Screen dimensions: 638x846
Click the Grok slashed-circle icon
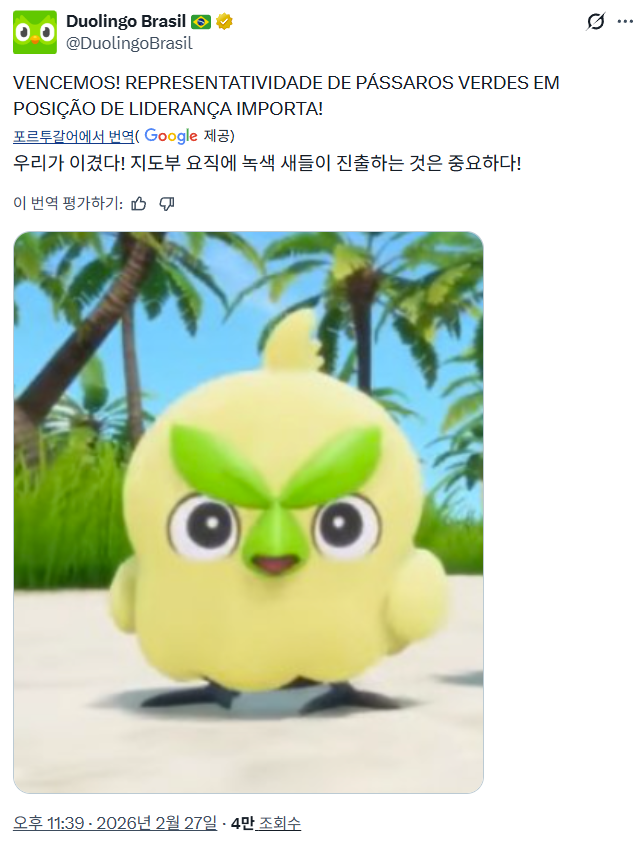[596, 22]
